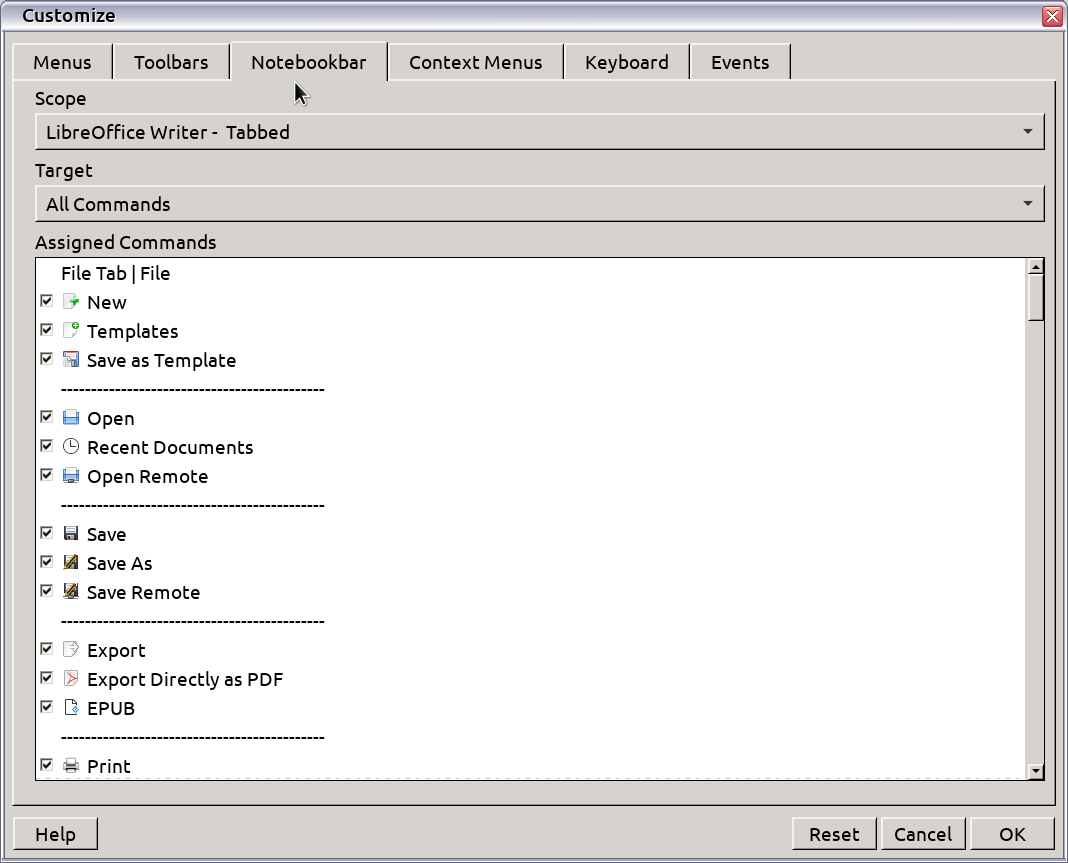Viewport: 1068px width, 863px height.
Task: Click the Help button
Action: [55, 834]
